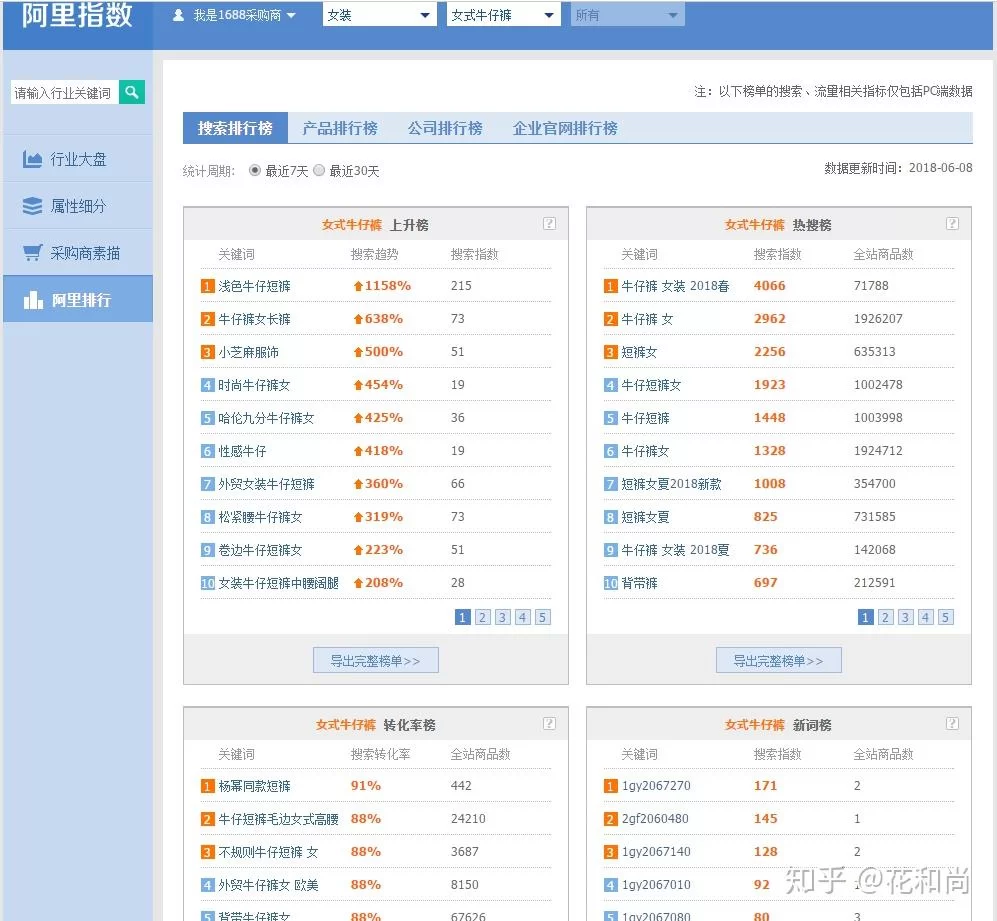Click the 阿里排行 bar chart icon
Image resolution: width=997 pixels, height=921 pixels.
coord(32,300)
